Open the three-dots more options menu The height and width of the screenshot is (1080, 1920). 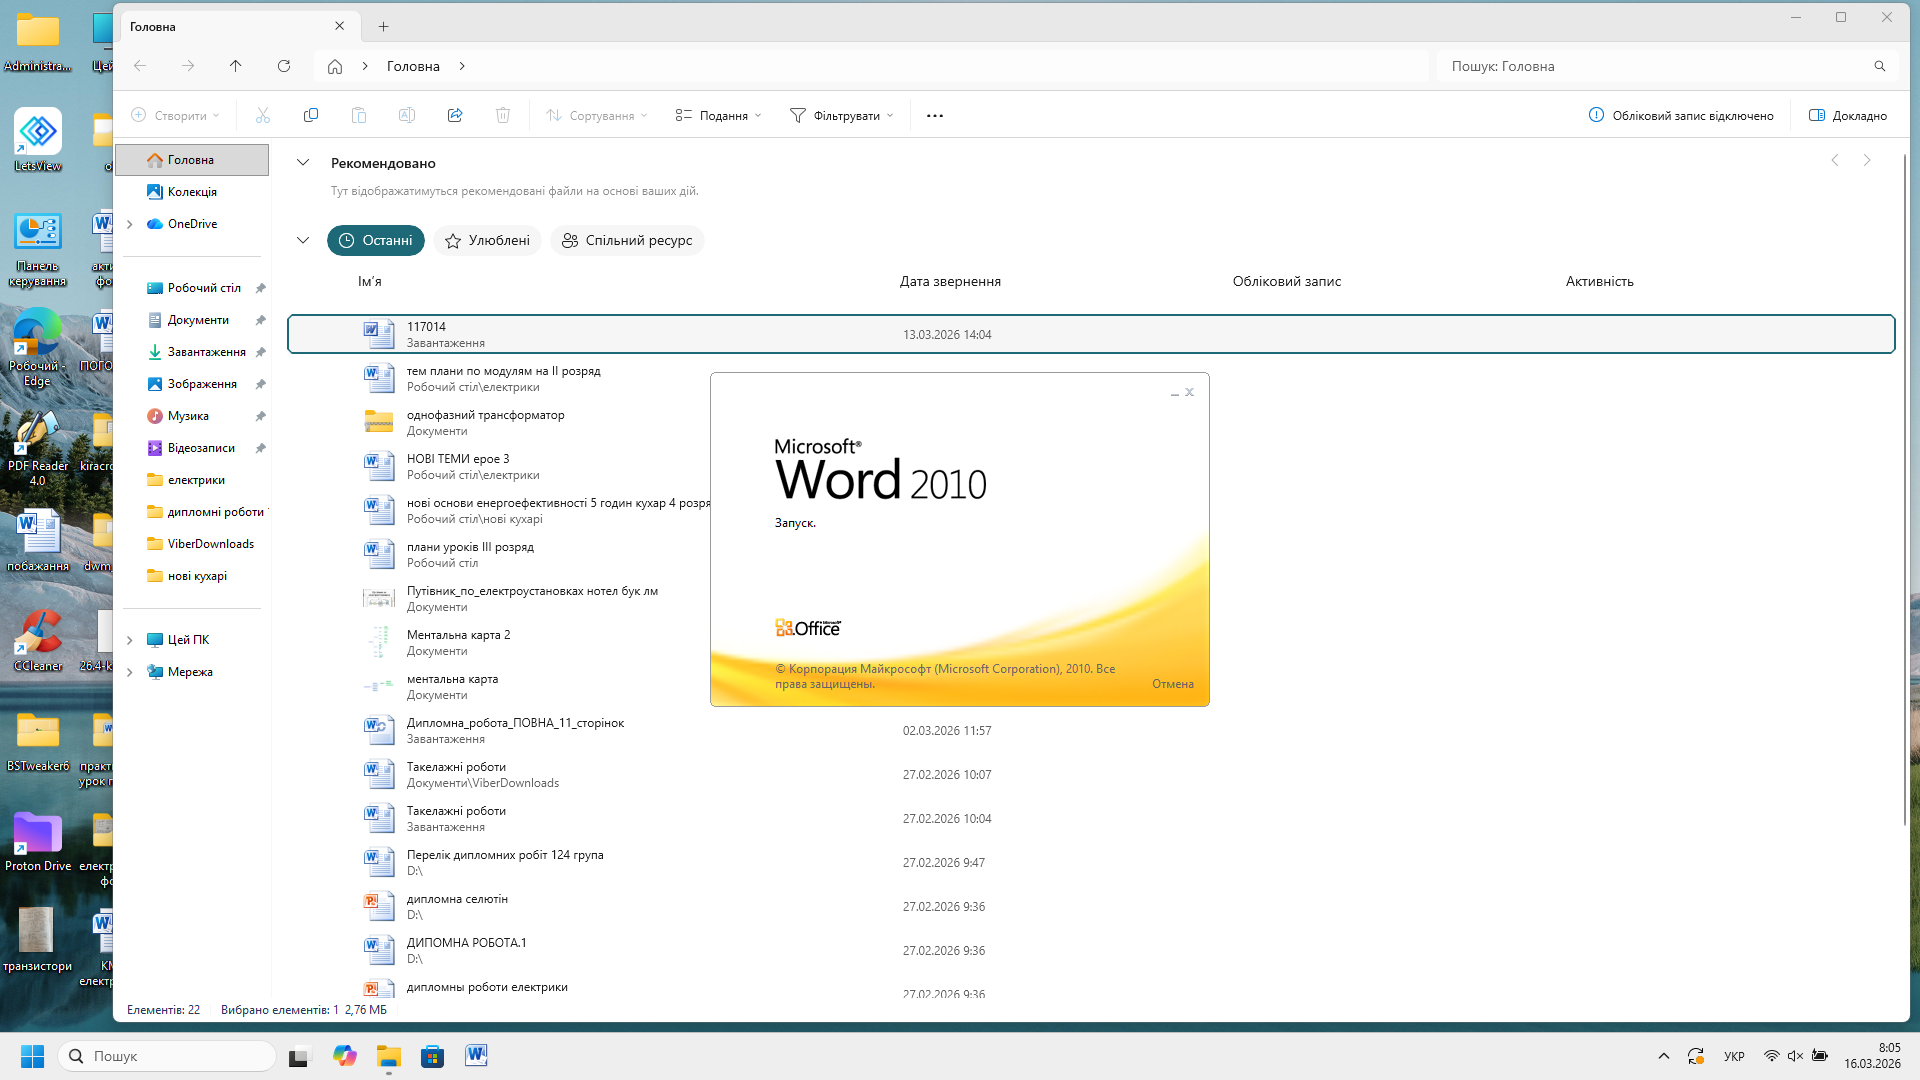[x=934, y=116]
